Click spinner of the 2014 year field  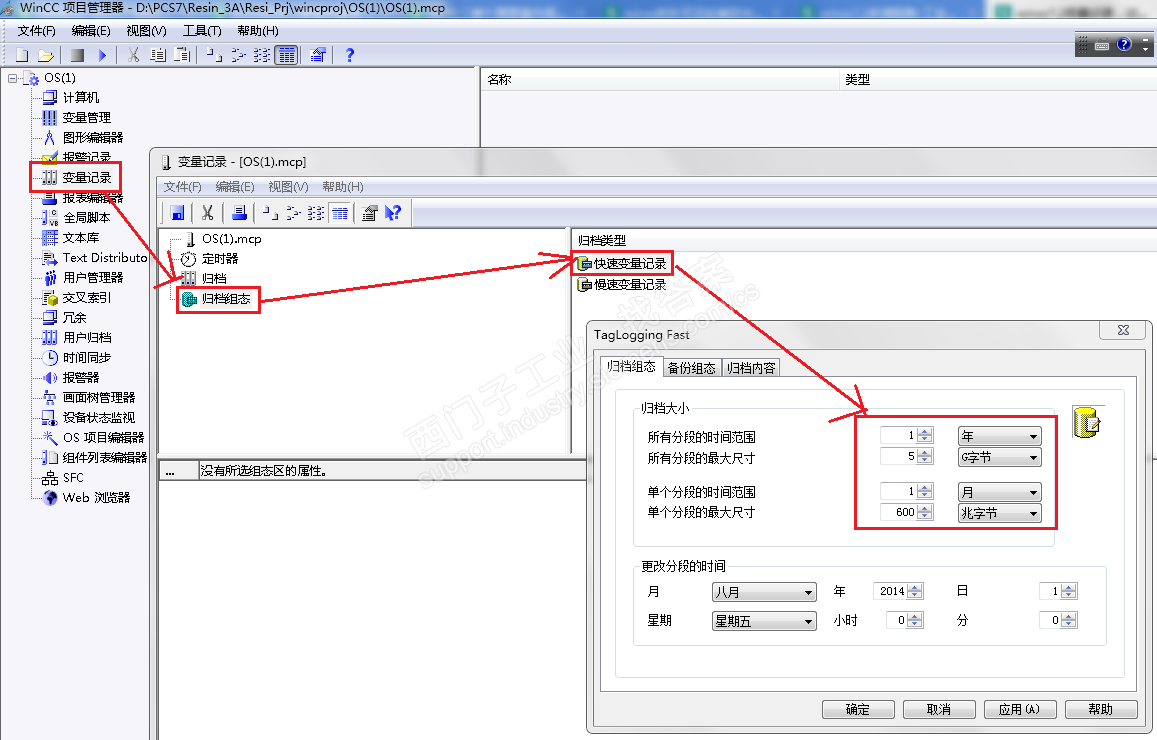[915, 591]
